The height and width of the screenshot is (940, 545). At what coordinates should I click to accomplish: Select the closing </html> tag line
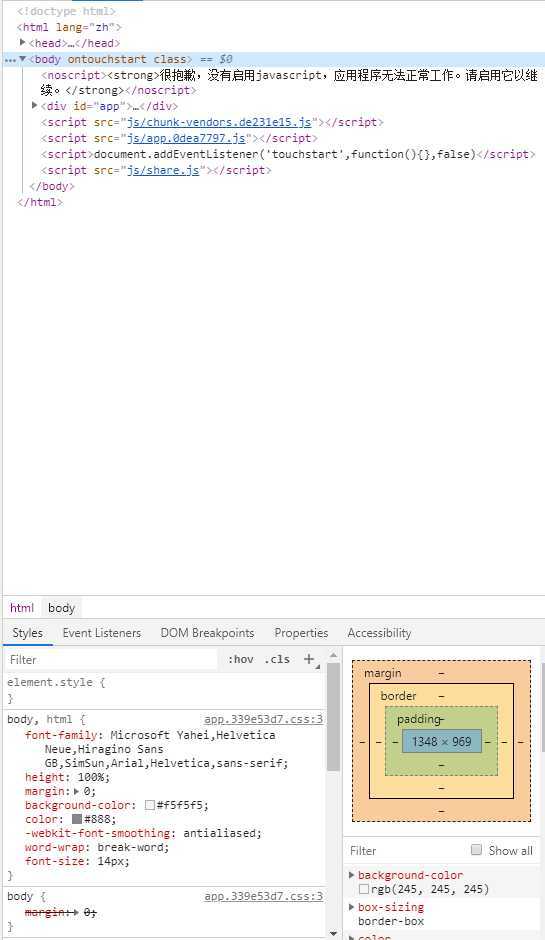pos(40,202)
